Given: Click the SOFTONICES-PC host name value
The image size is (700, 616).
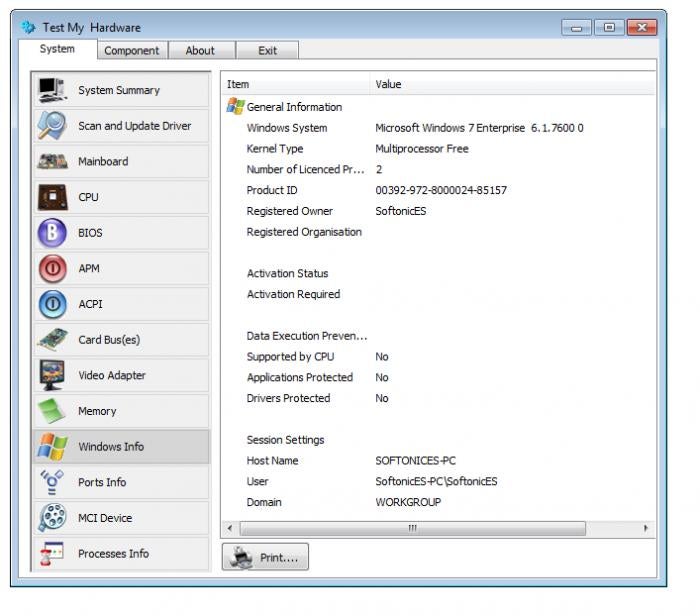Looking at the screenshot, I should point(415,461).
